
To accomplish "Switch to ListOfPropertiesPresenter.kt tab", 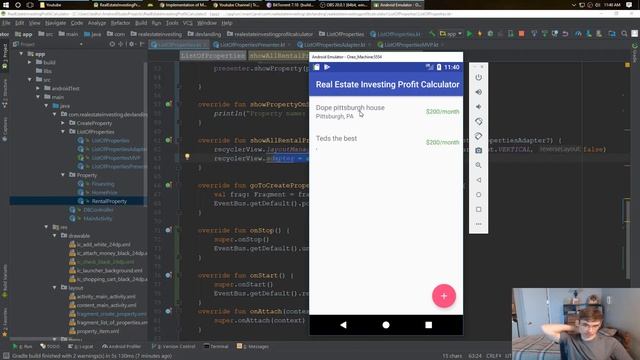I will [251, 44].
